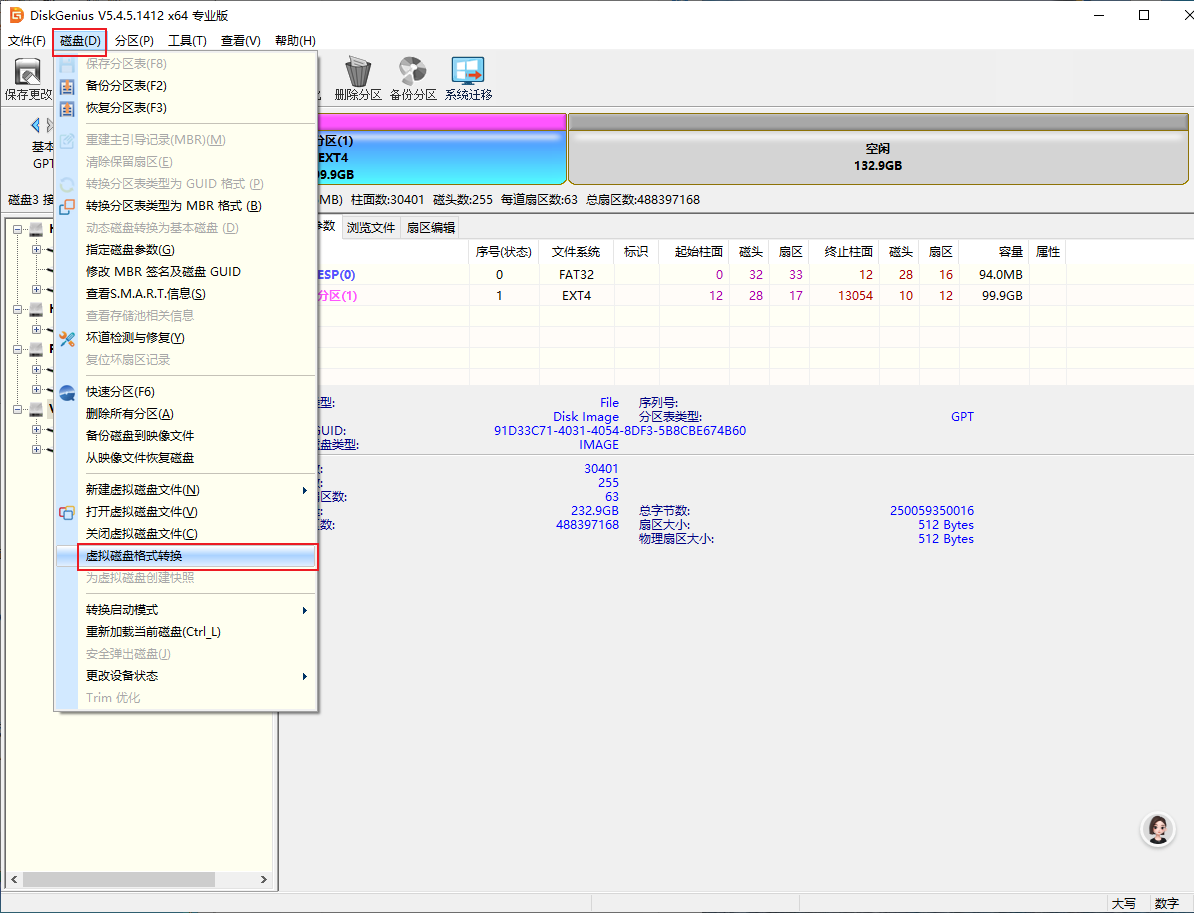Open the 文件(F) menu
Image resolution: width=1194 pixels, height=913 pixels.
pyautogui.click(x=27, y=40)
